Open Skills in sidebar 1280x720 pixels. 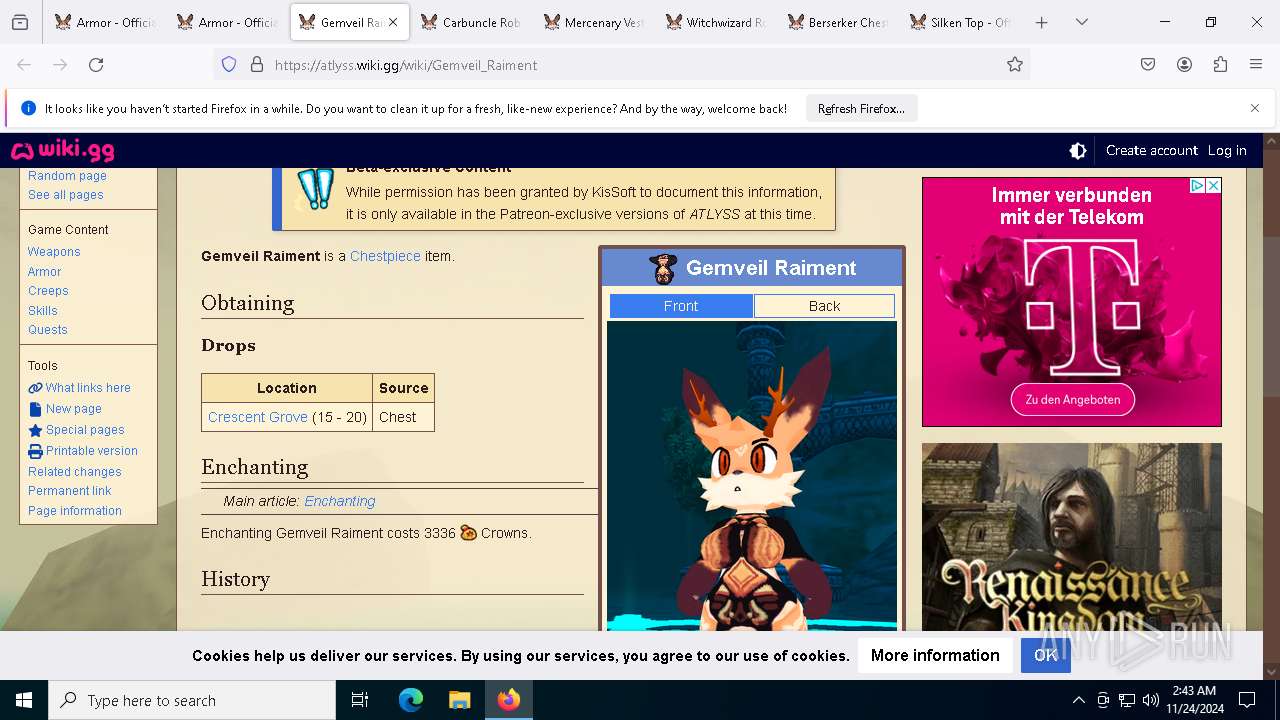tap(43, 311)
